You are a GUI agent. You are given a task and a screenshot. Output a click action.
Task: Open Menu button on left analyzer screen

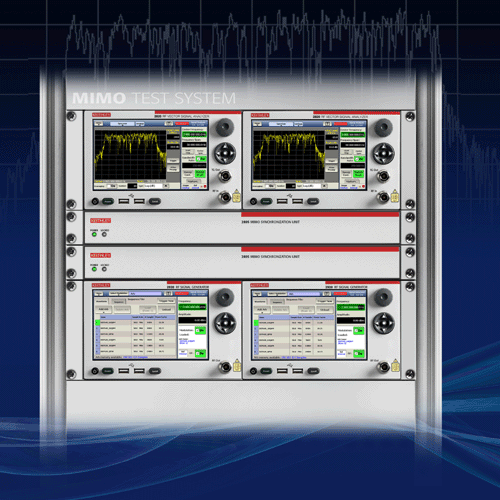coord(99,124)
